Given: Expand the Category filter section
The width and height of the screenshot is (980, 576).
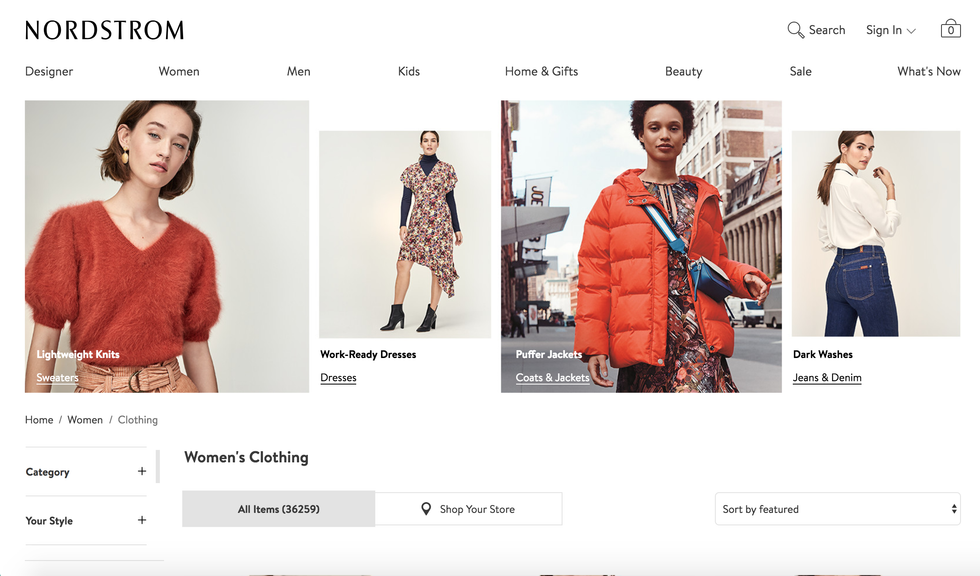Looking at the screenshot, I should point(48,472).
